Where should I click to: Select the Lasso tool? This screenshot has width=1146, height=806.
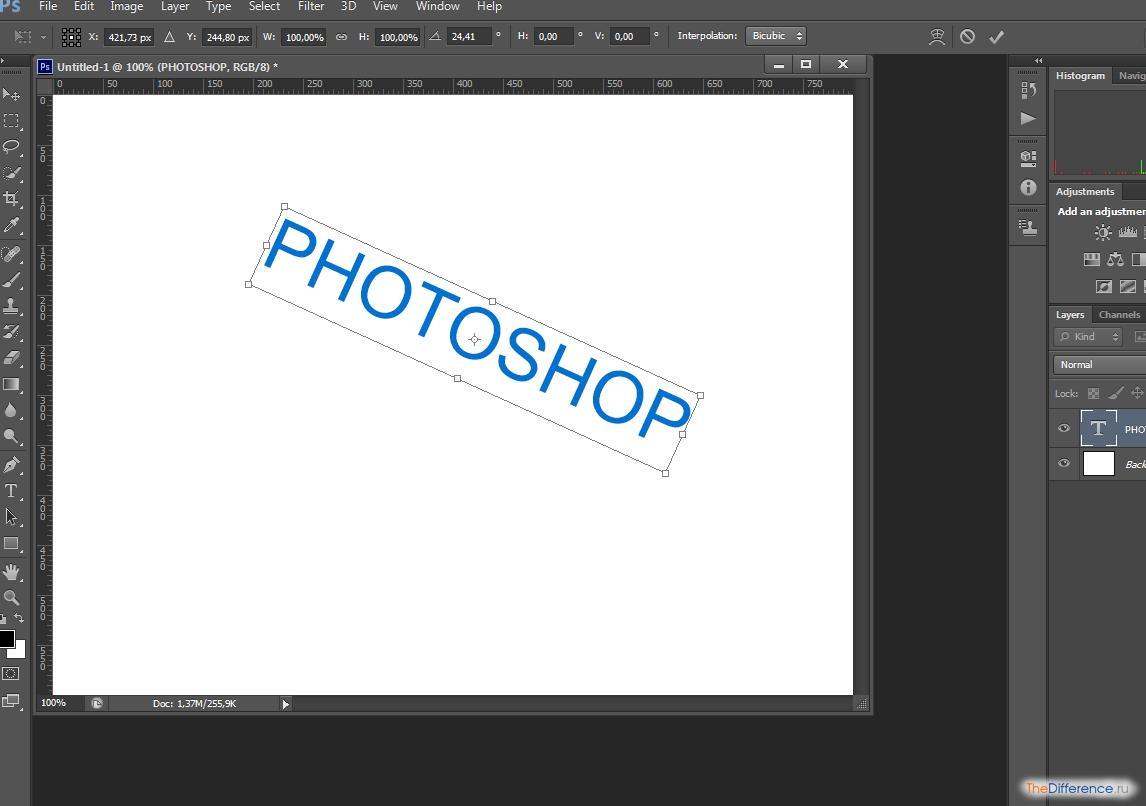pos(12,146)
